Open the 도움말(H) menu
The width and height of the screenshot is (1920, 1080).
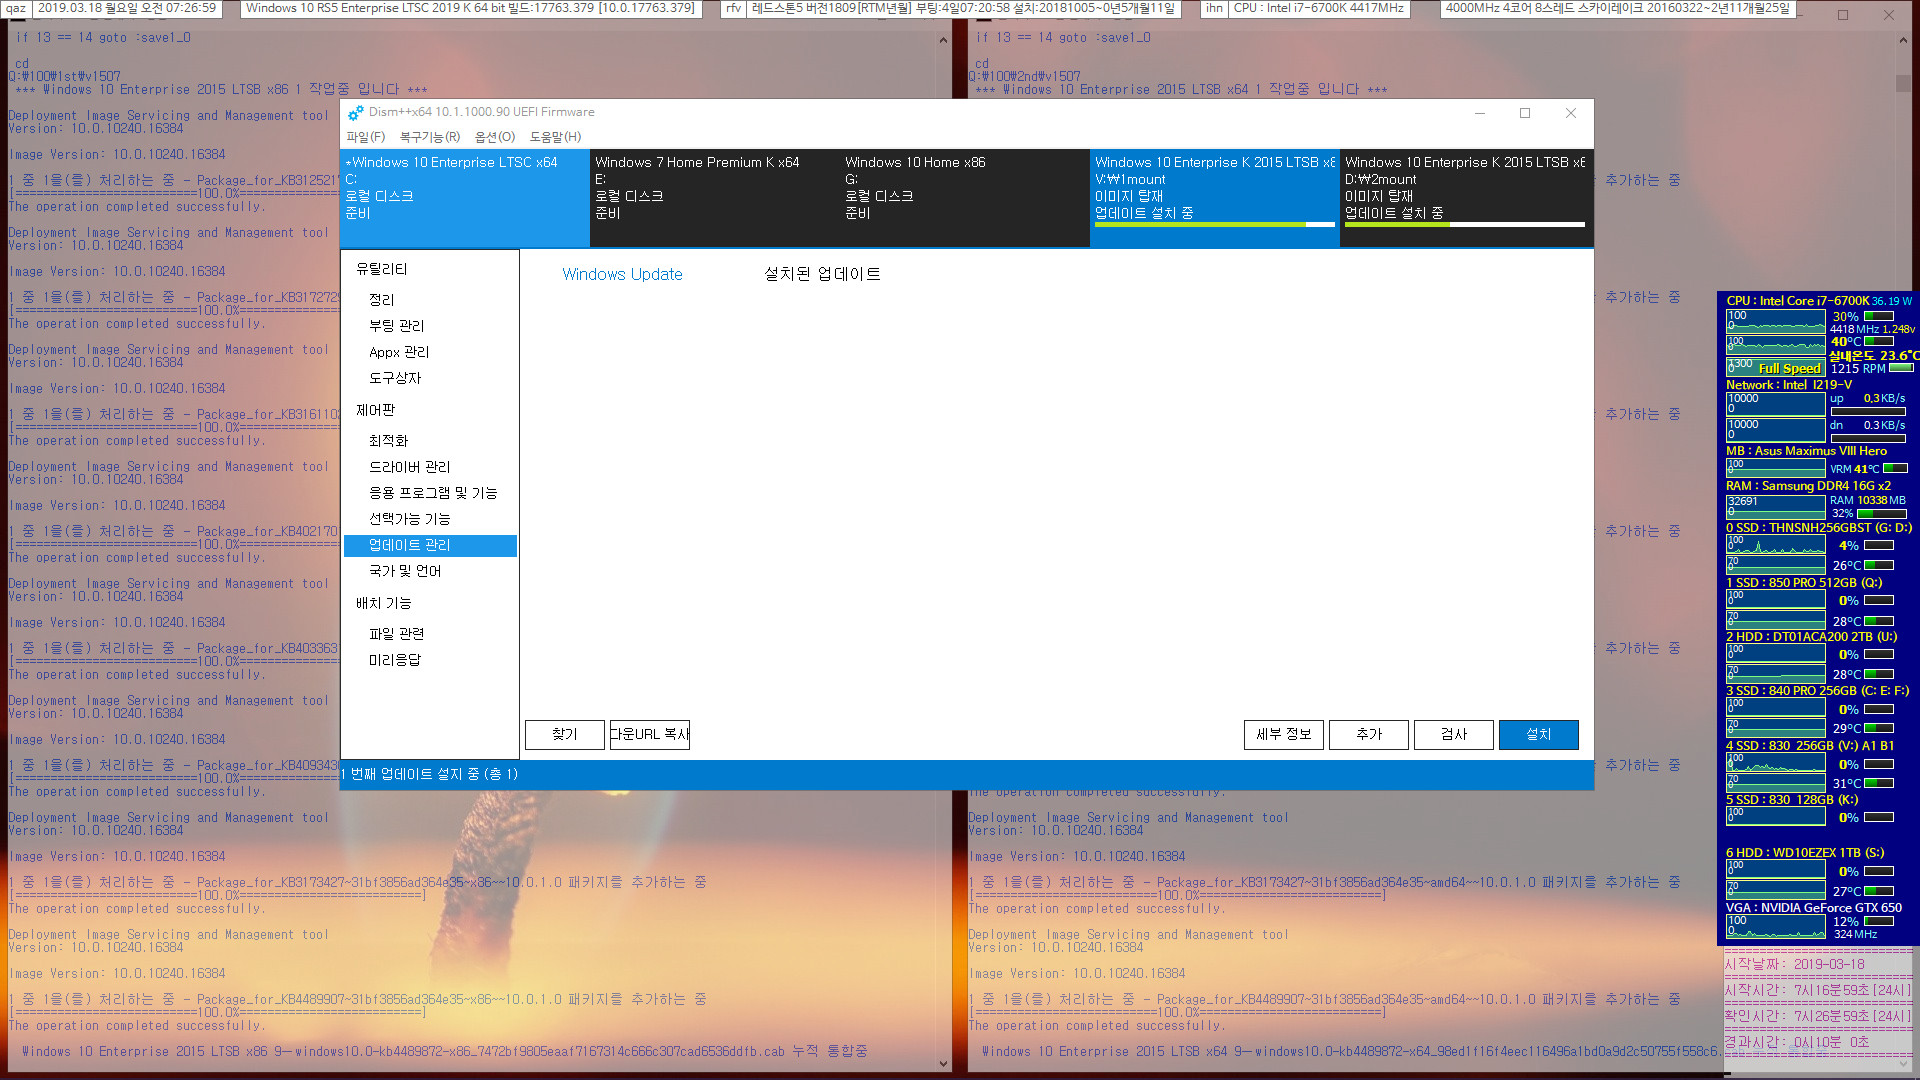click(x=555, y=137)
